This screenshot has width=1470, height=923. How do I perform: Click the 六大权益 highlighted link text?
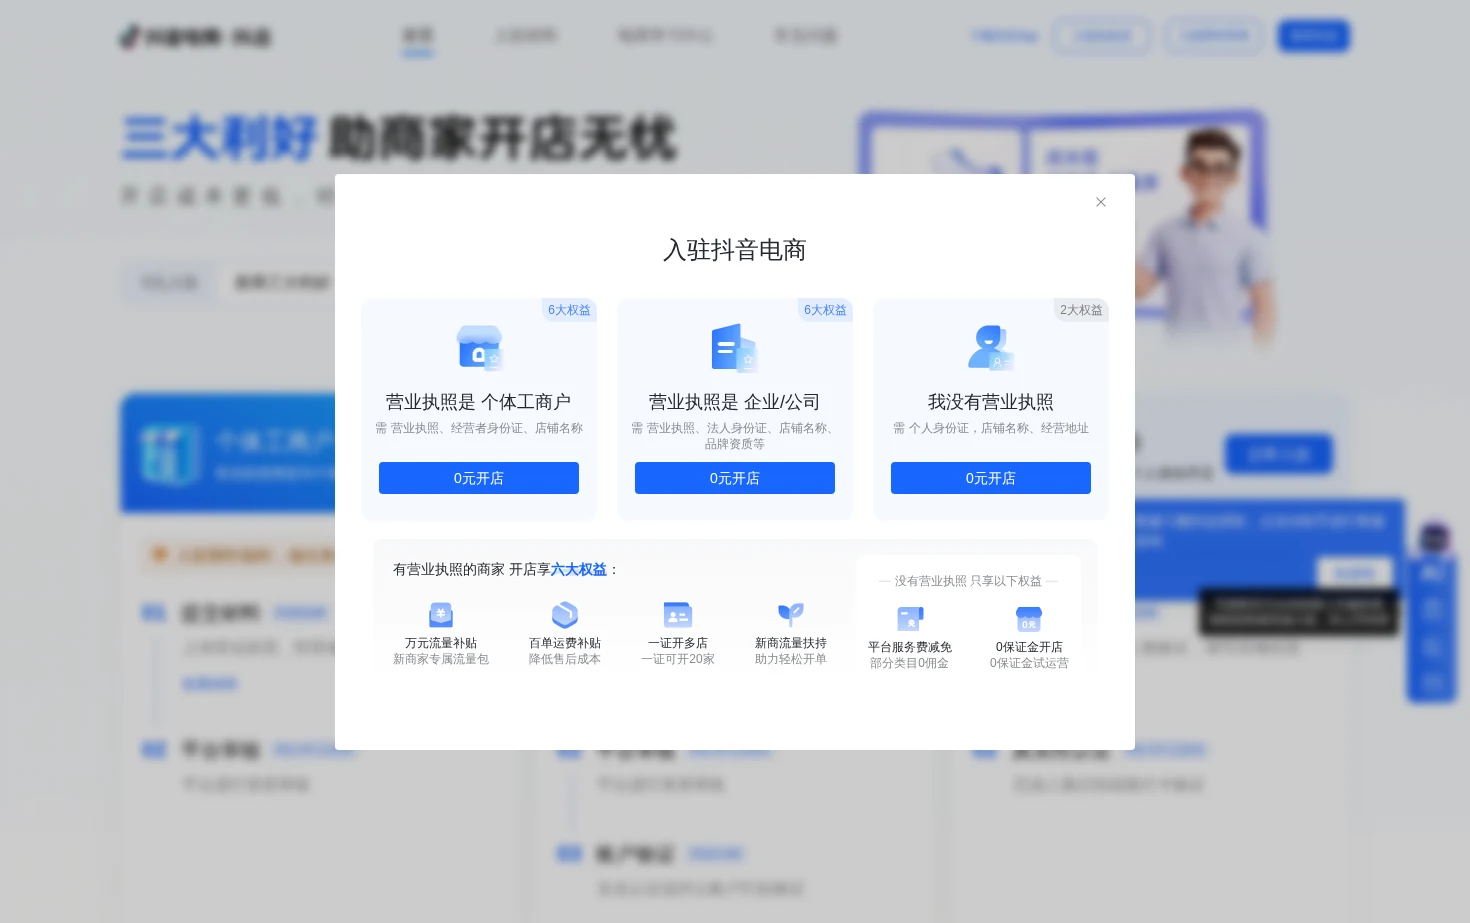pos(579,569)
